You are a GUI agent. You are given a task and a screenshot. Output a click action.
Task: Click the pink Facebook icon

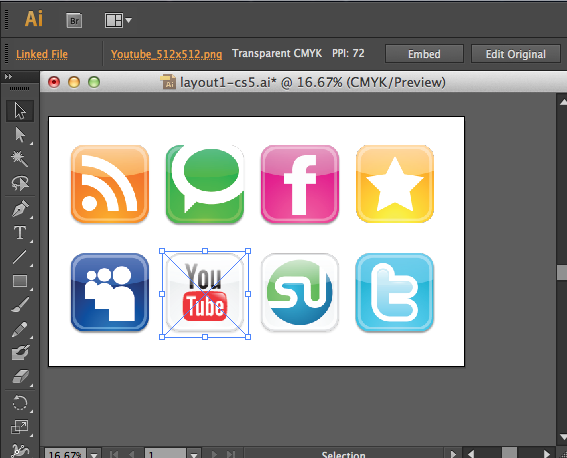[300, 184]
